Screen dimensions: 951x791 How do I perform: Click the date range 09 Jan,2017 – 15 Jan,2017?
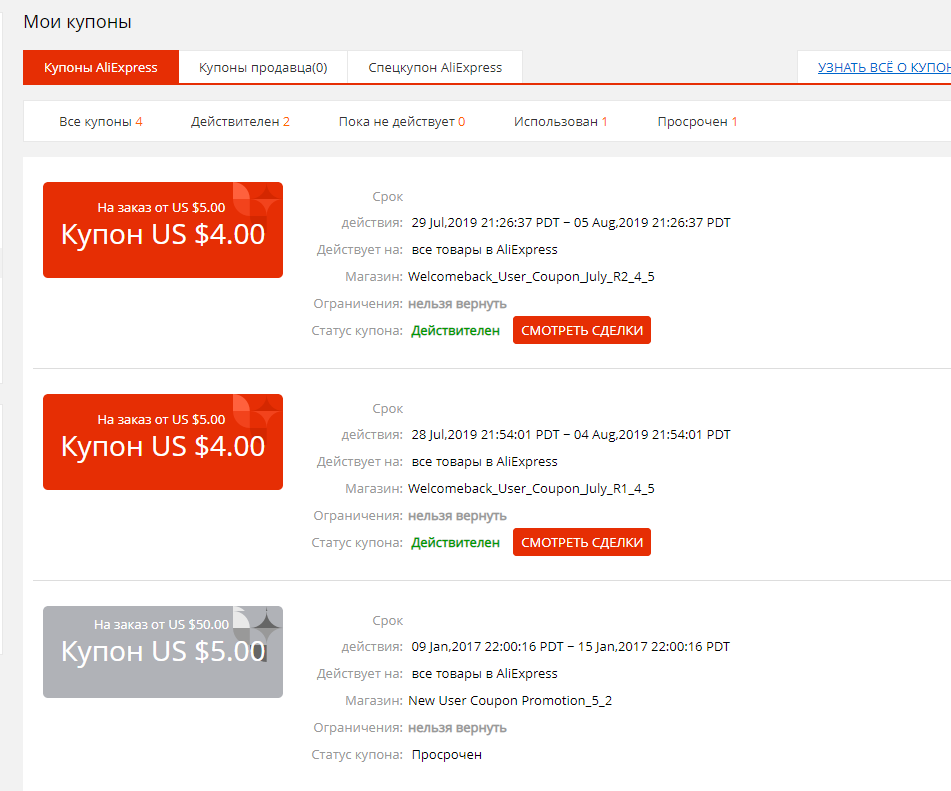pyautogui.click(x=570, y=647)
